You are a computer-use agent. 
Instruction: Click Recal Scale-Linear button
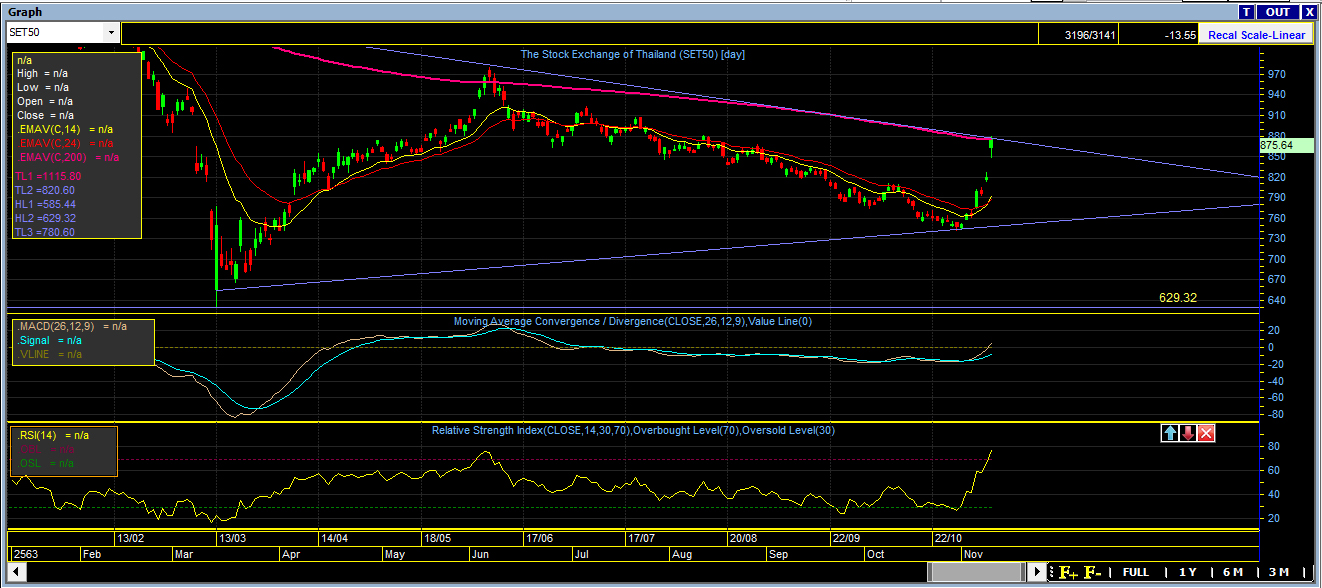tap(1256, 35)
